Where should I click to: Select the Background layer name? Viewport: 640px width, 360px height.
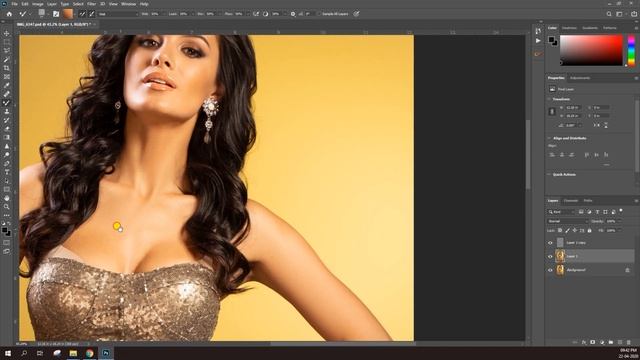(576, 270)
